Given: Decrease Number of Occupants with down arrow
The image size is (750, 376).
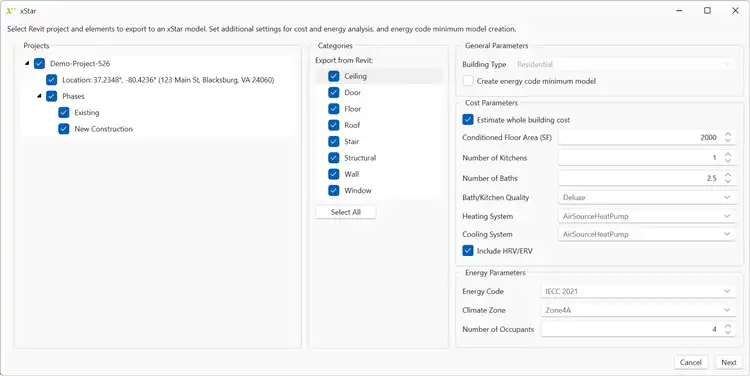Looking at the screenshot, I should click(728, 332).
